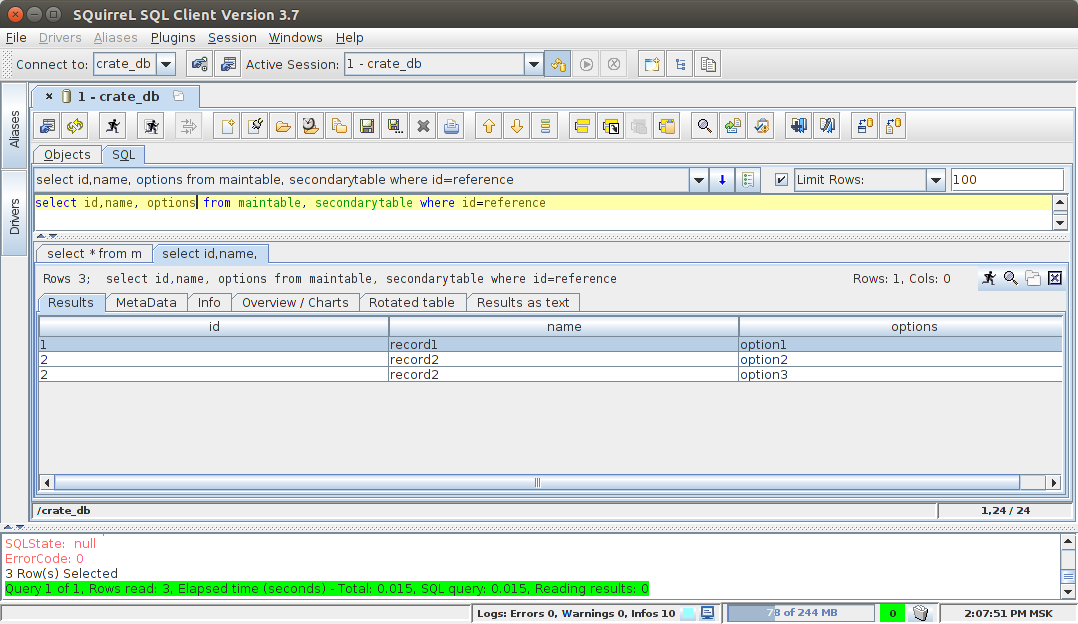Create a new SQL worksheet

point(227,126)
